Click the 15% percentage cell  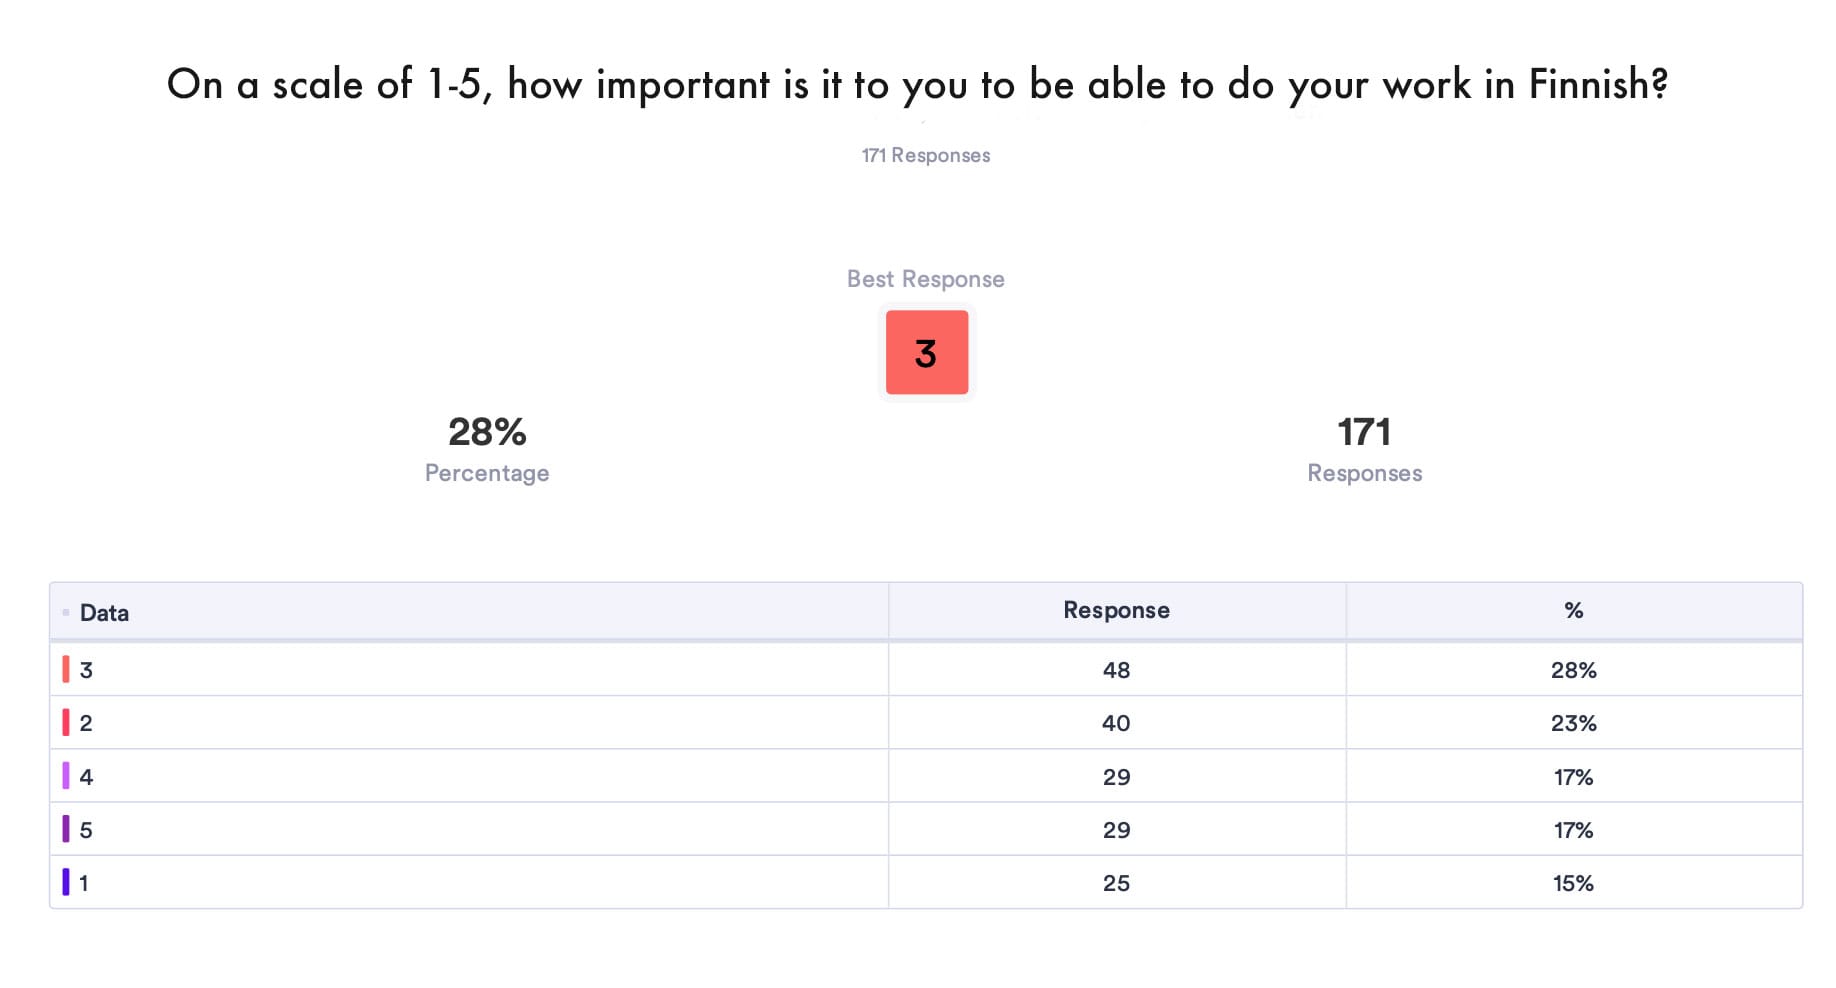(x=1573, y=883)
